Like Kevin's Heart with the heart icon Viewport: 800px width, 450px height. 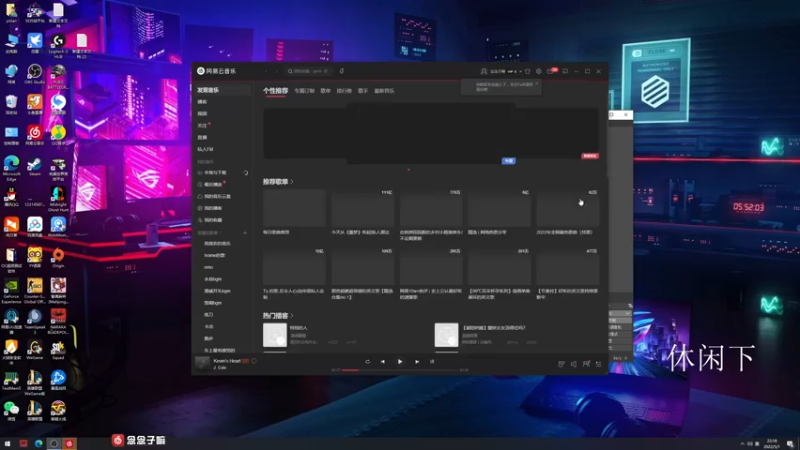point(254,361)
